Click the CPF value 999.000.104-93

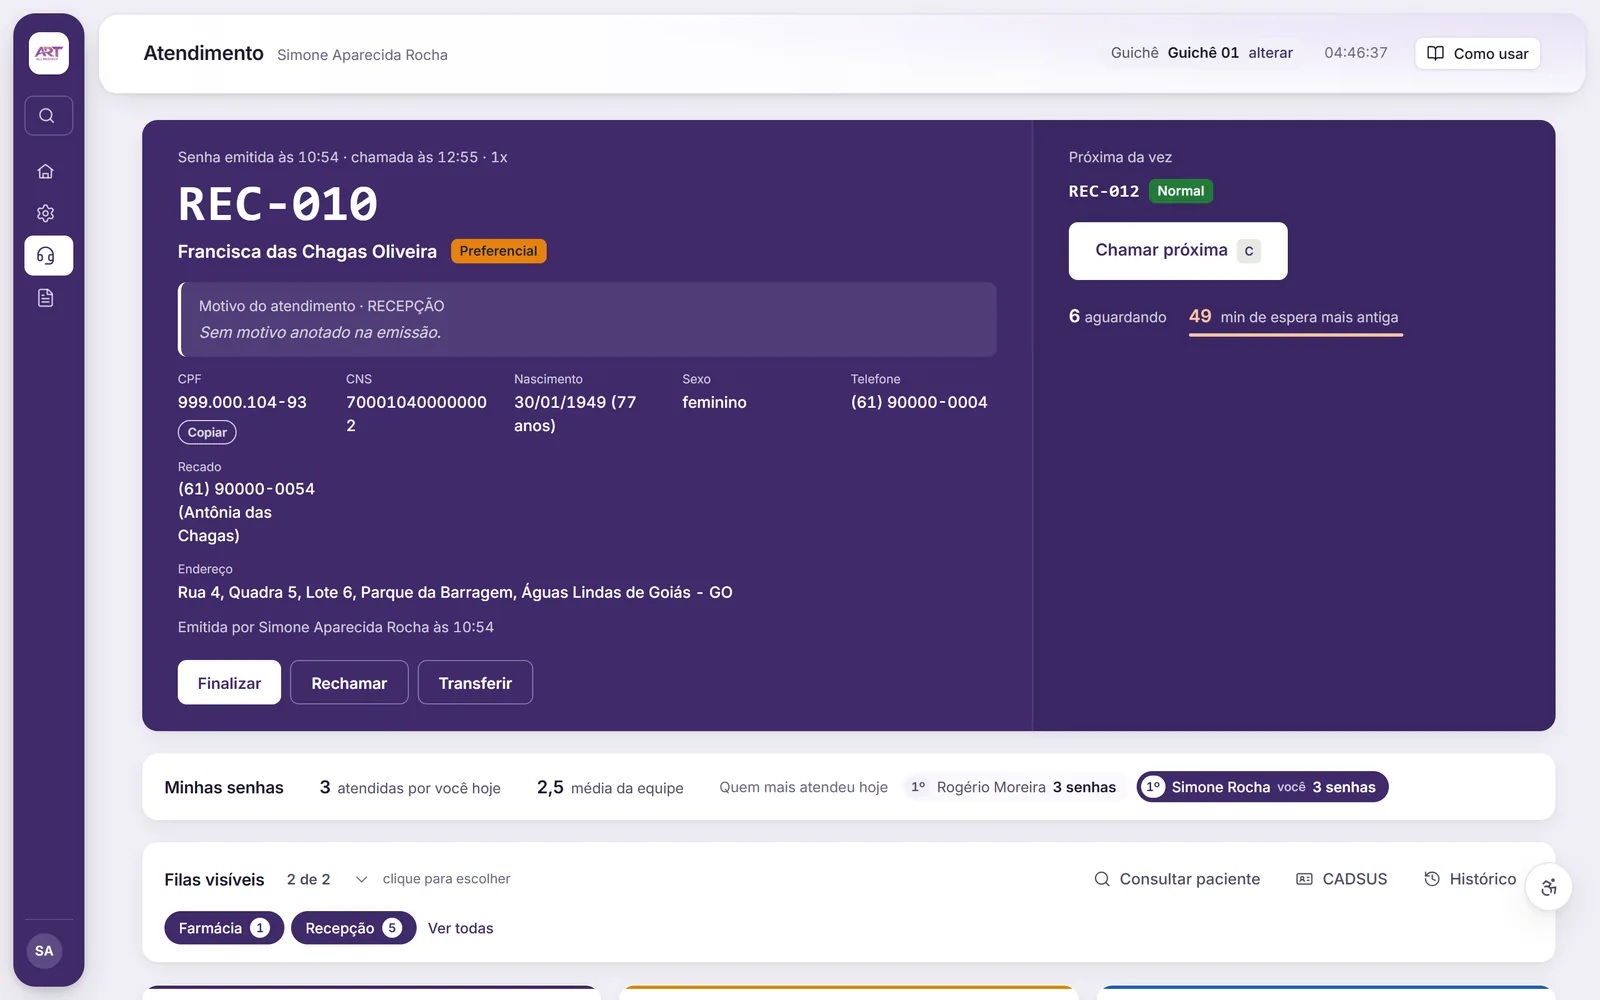[x=242, y=402]
